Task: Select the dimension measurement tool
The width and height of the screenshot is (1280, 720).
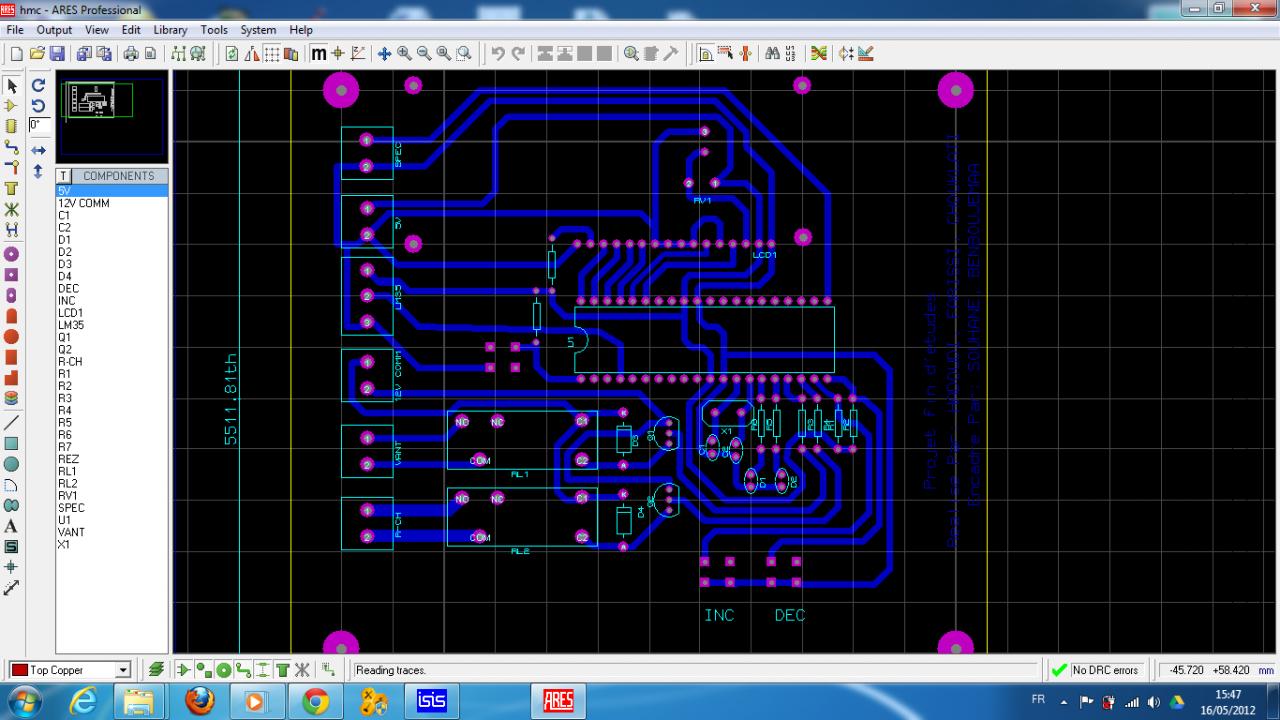Action: (12, 588)
